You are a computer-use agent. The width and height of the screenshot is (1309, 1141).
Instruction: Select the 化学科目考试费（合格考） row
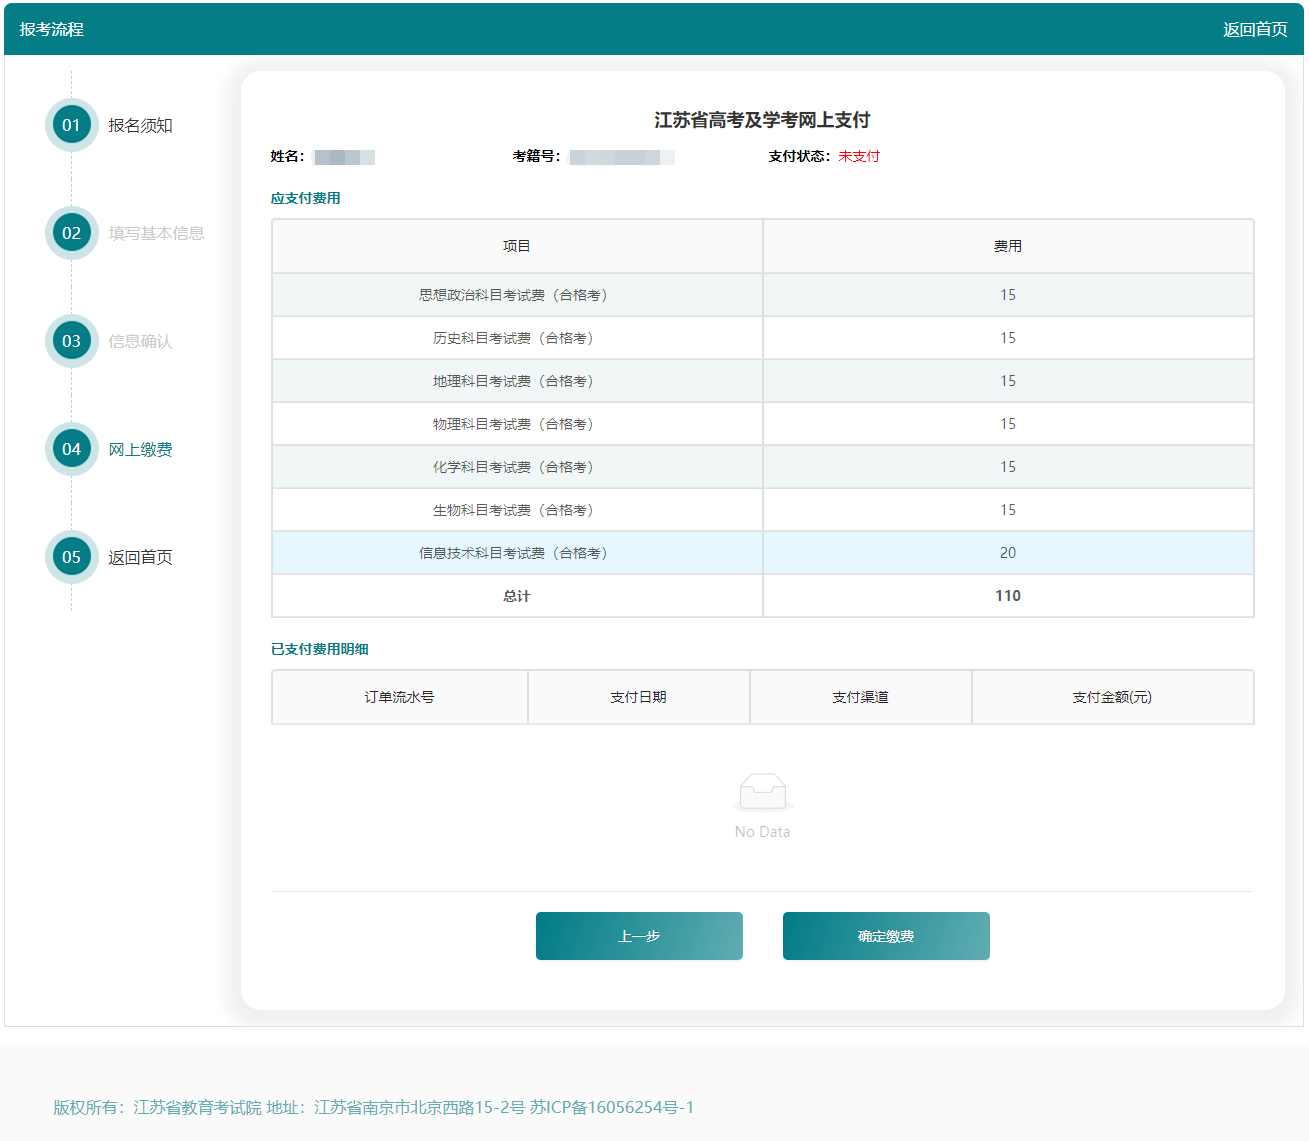click(x=762, y=467)
